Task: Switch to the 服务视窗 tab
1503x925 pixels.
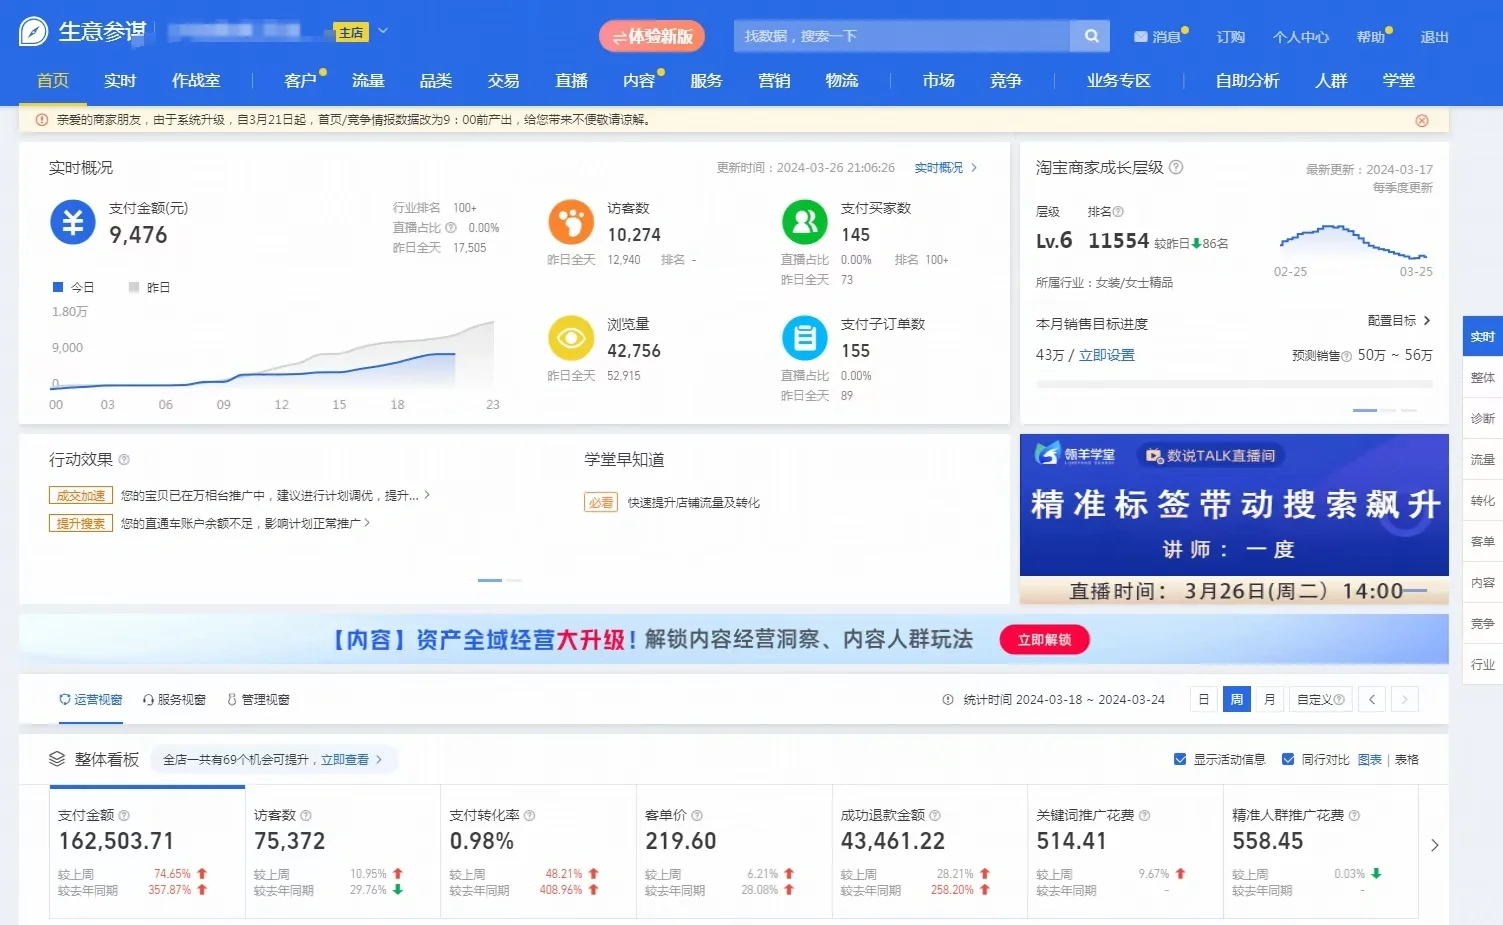Action: (x=173, y=699)
